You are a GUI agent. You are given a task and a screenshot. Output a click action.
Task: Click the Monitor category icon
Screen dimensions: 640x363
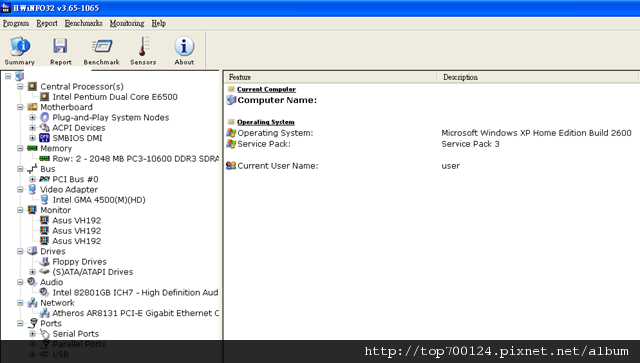click(x=32, y=210)
